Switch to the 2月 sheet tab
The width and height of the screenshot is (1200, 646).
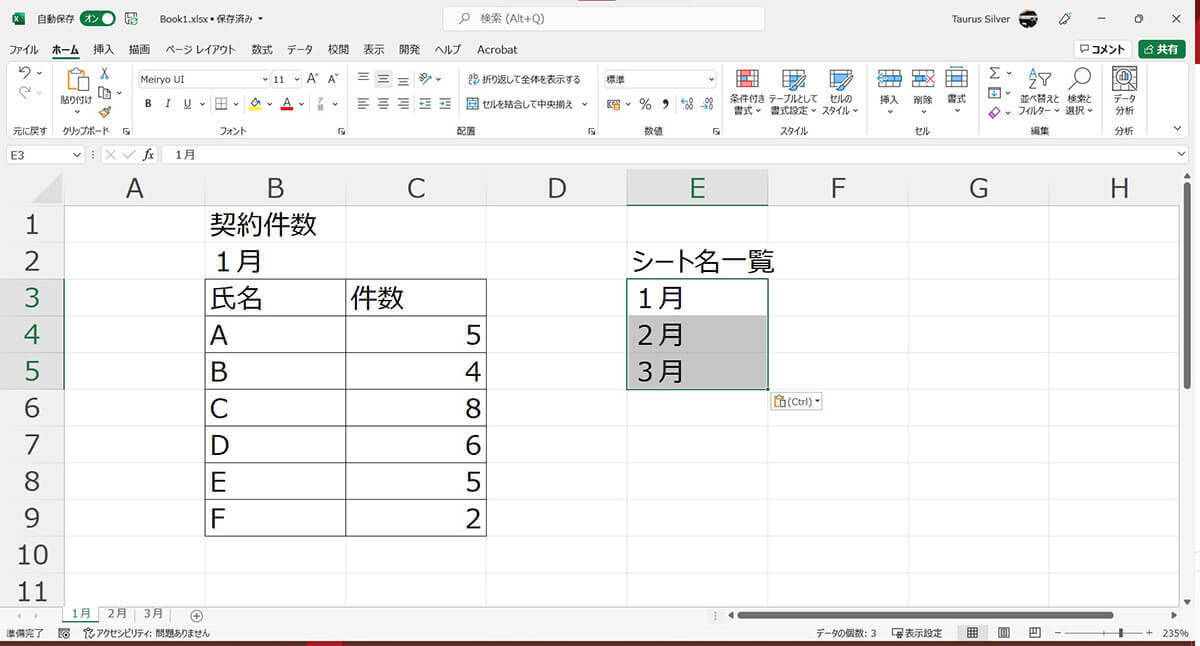coord(117,614)
